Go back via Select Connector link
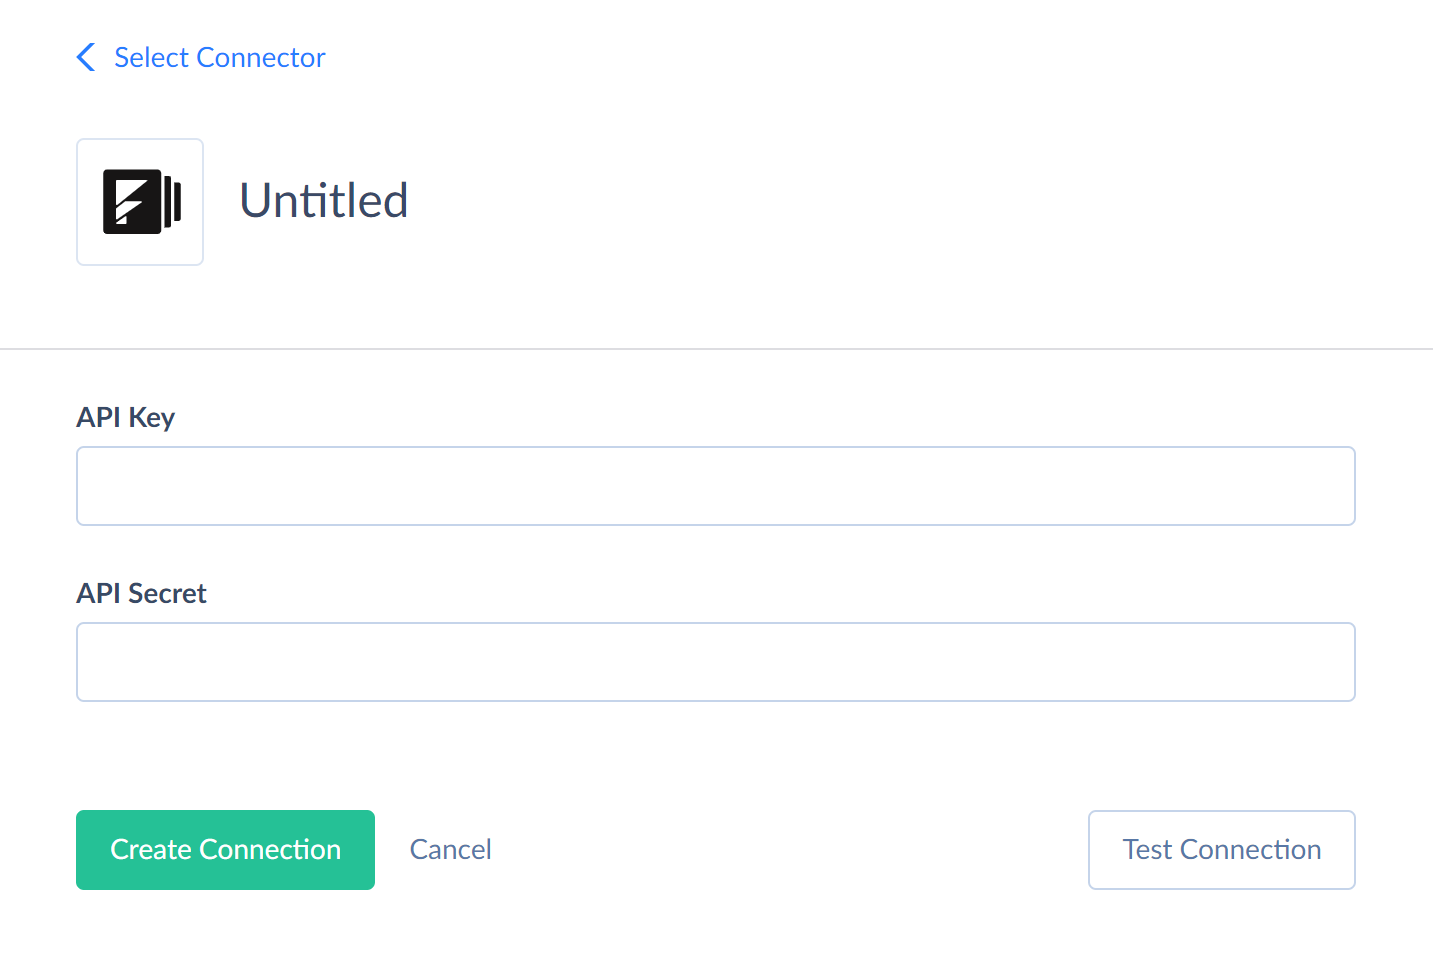This screenshot has width=1433, height=976. [220, 57]
